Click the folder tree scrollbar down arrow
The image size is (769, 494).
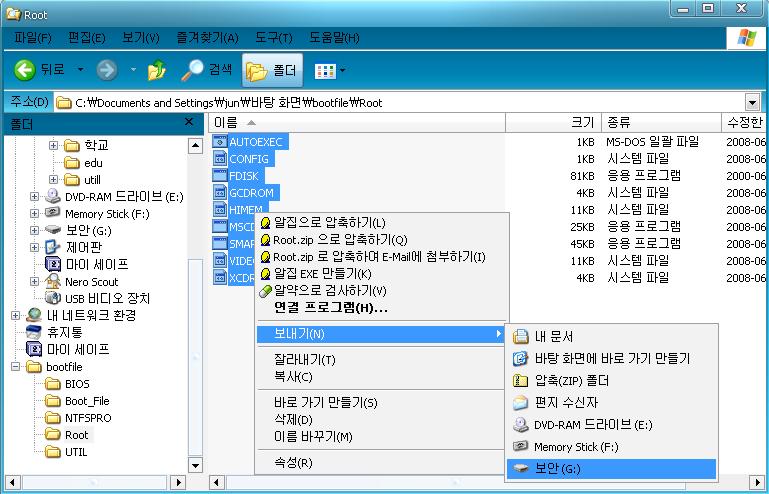click(195, 466)
